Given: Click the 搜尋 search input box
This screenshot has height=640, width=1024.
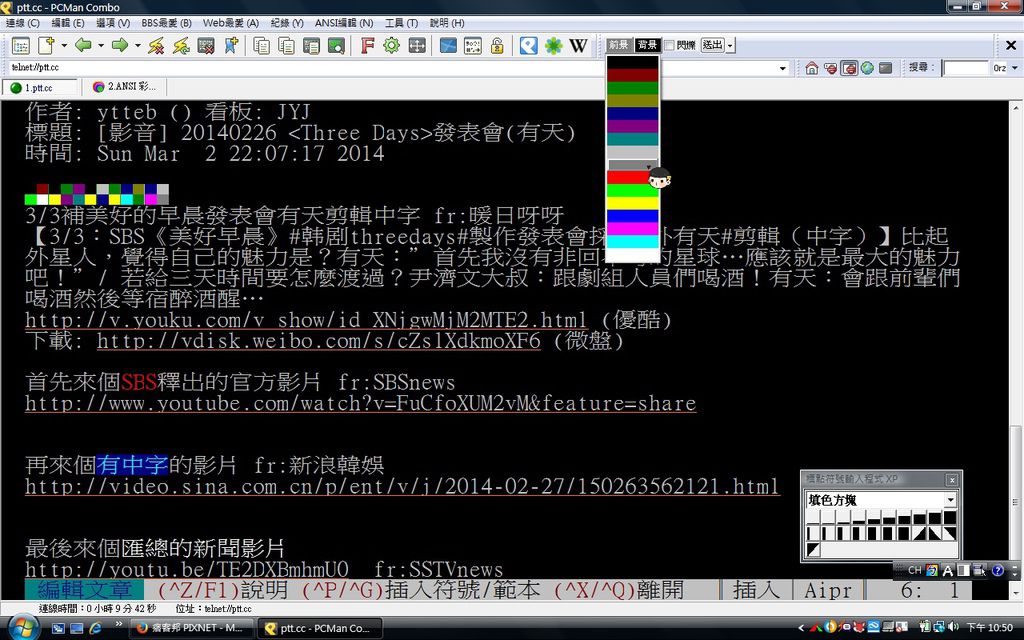Looking at the screenshot, I should coord(965,68).
